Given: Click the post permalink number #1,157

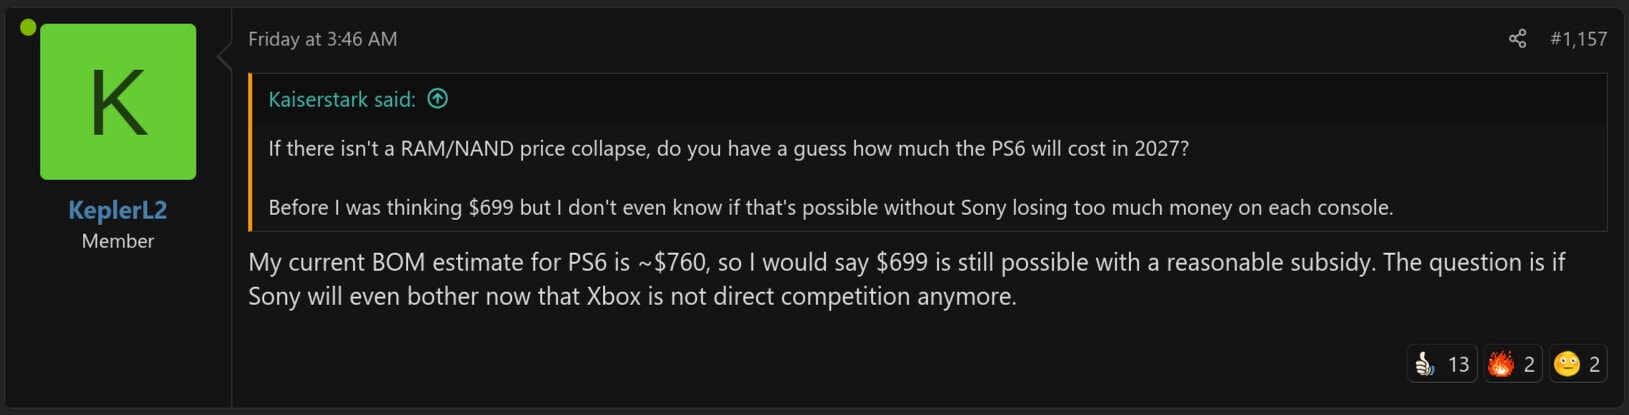Looking at the screenshot, I should click(1578, 39).
